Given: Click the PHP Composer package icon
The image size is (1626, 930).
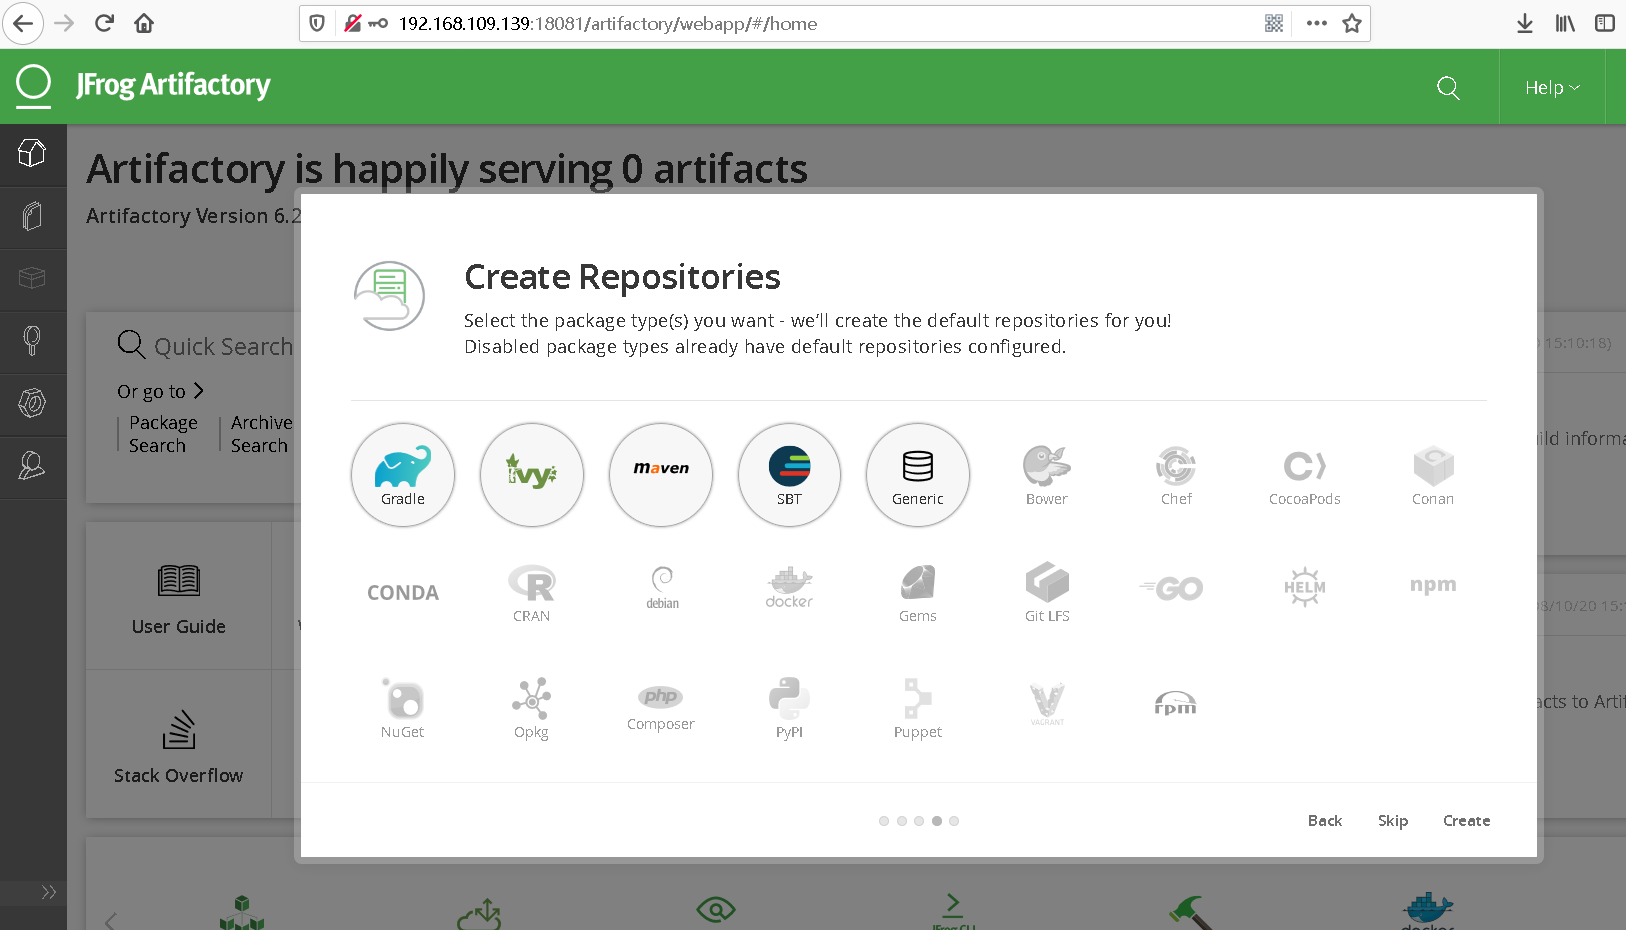Looking at the screenshot, I should (661, 708).
